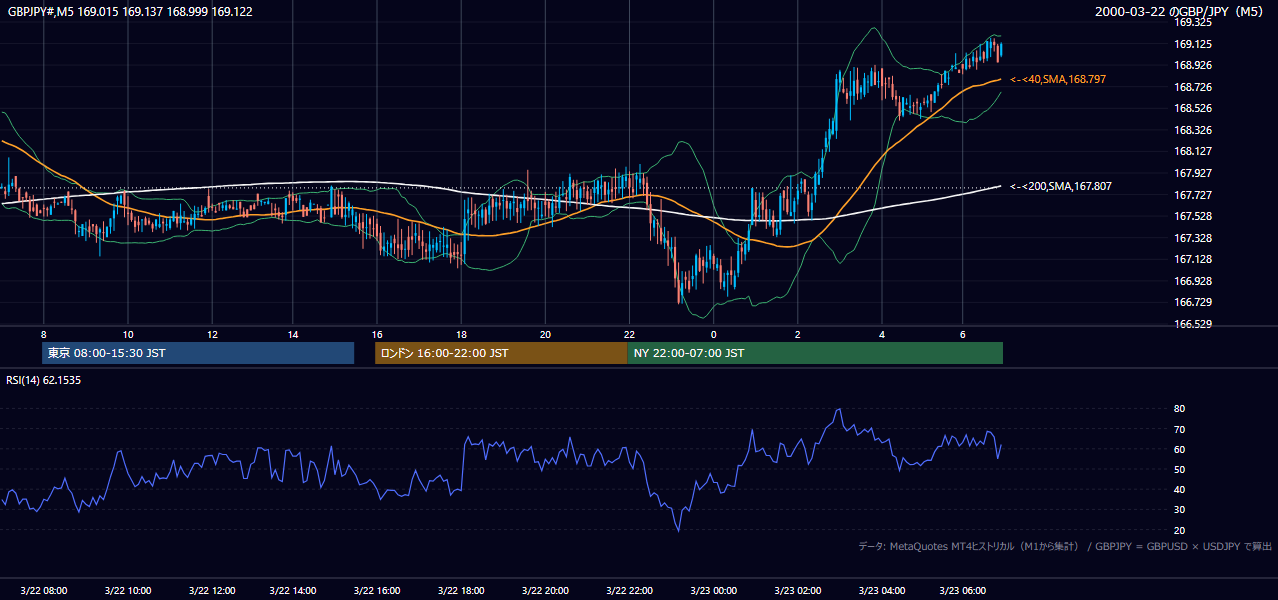The width and height of the screenshot is (1278, 600).
Task: Click the データ: MetaQuotes MT4 data source note
Action: [1065, 546]
